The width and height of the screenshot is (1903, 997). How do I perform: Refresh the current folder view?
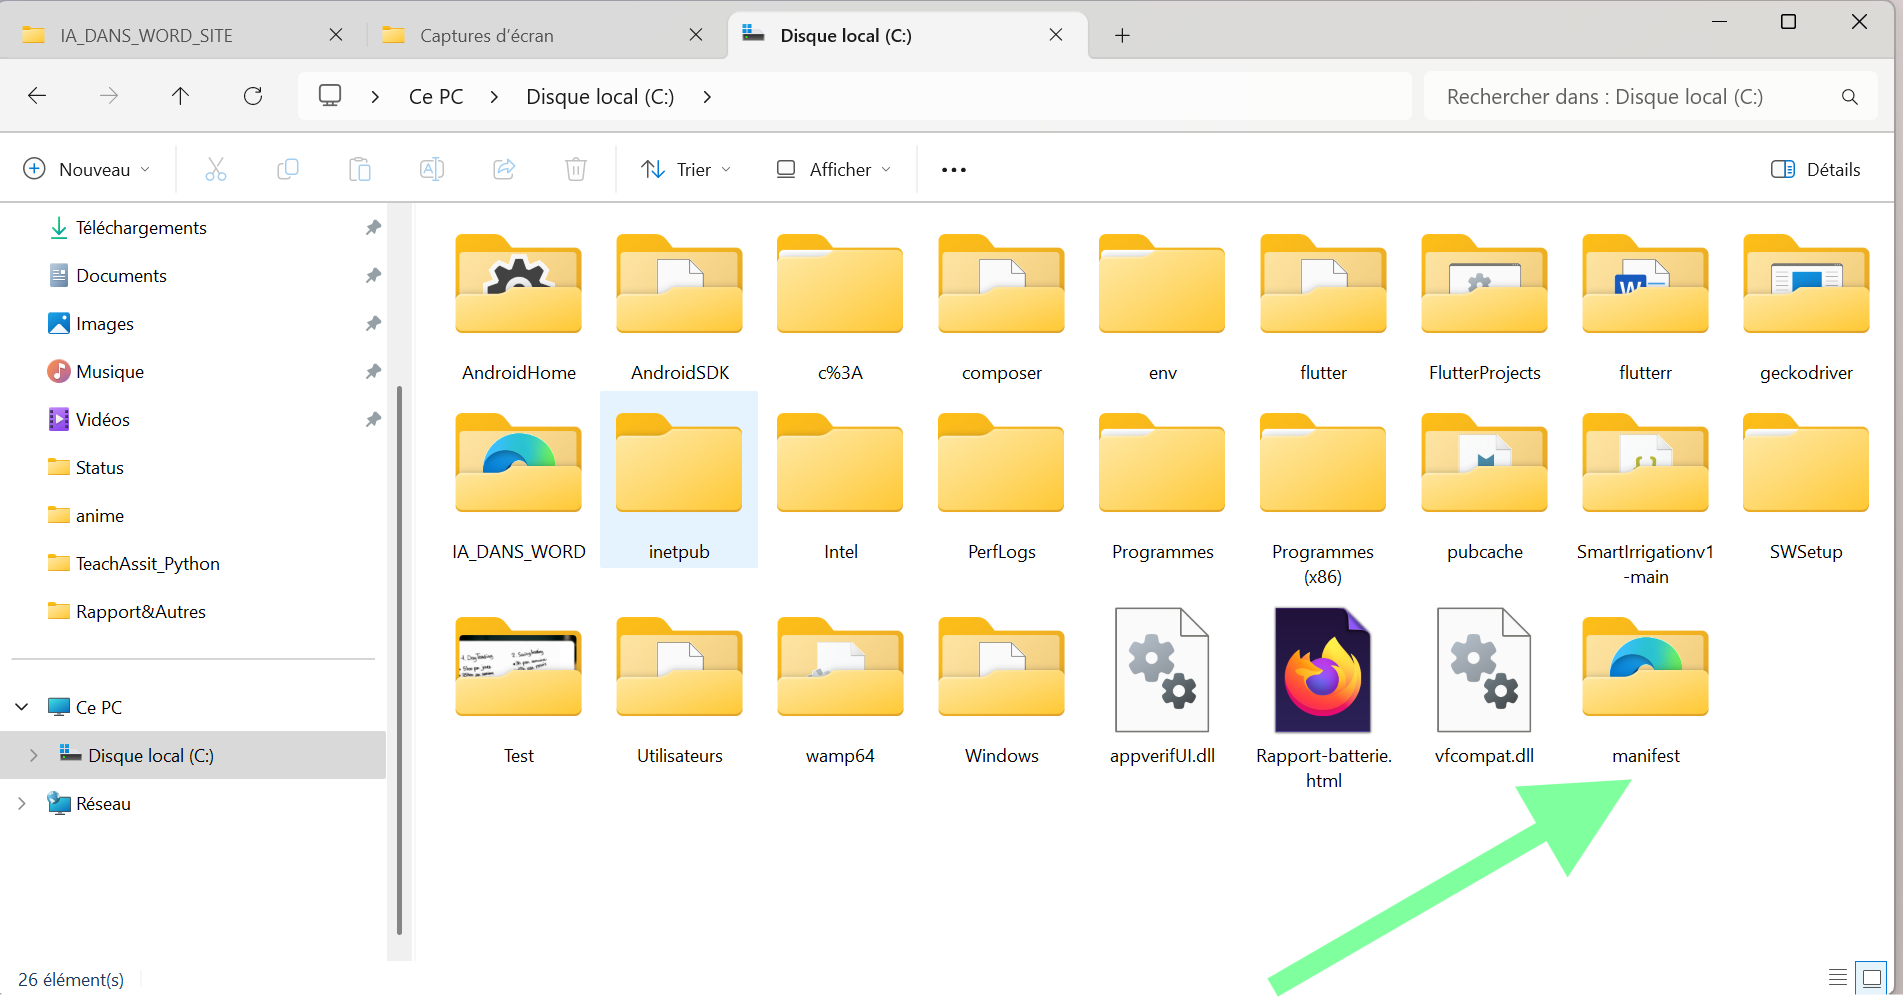point(253,96)
